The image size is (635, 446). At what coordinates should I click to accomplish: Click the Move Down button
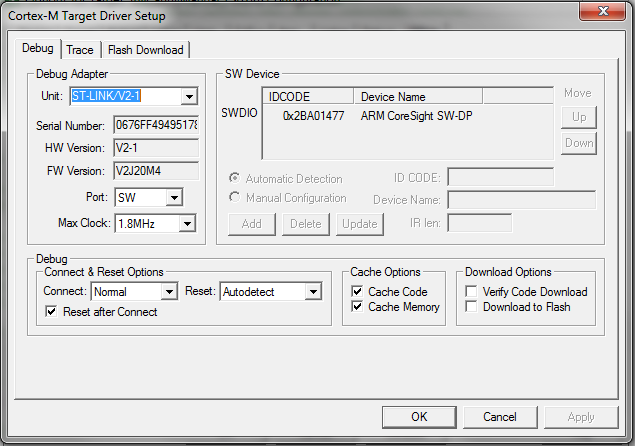tap(579, 143)
